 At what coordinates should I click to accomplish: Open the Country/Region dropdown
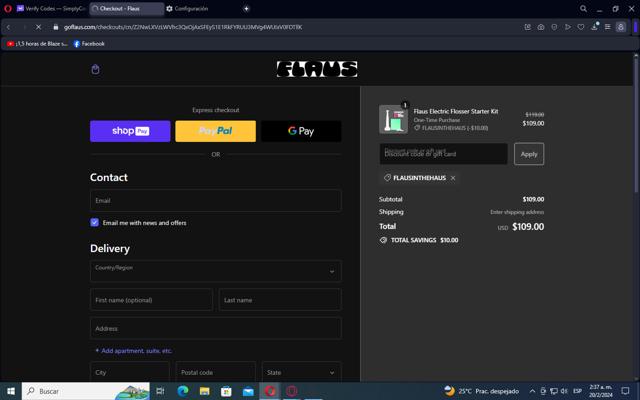(216, 271)
